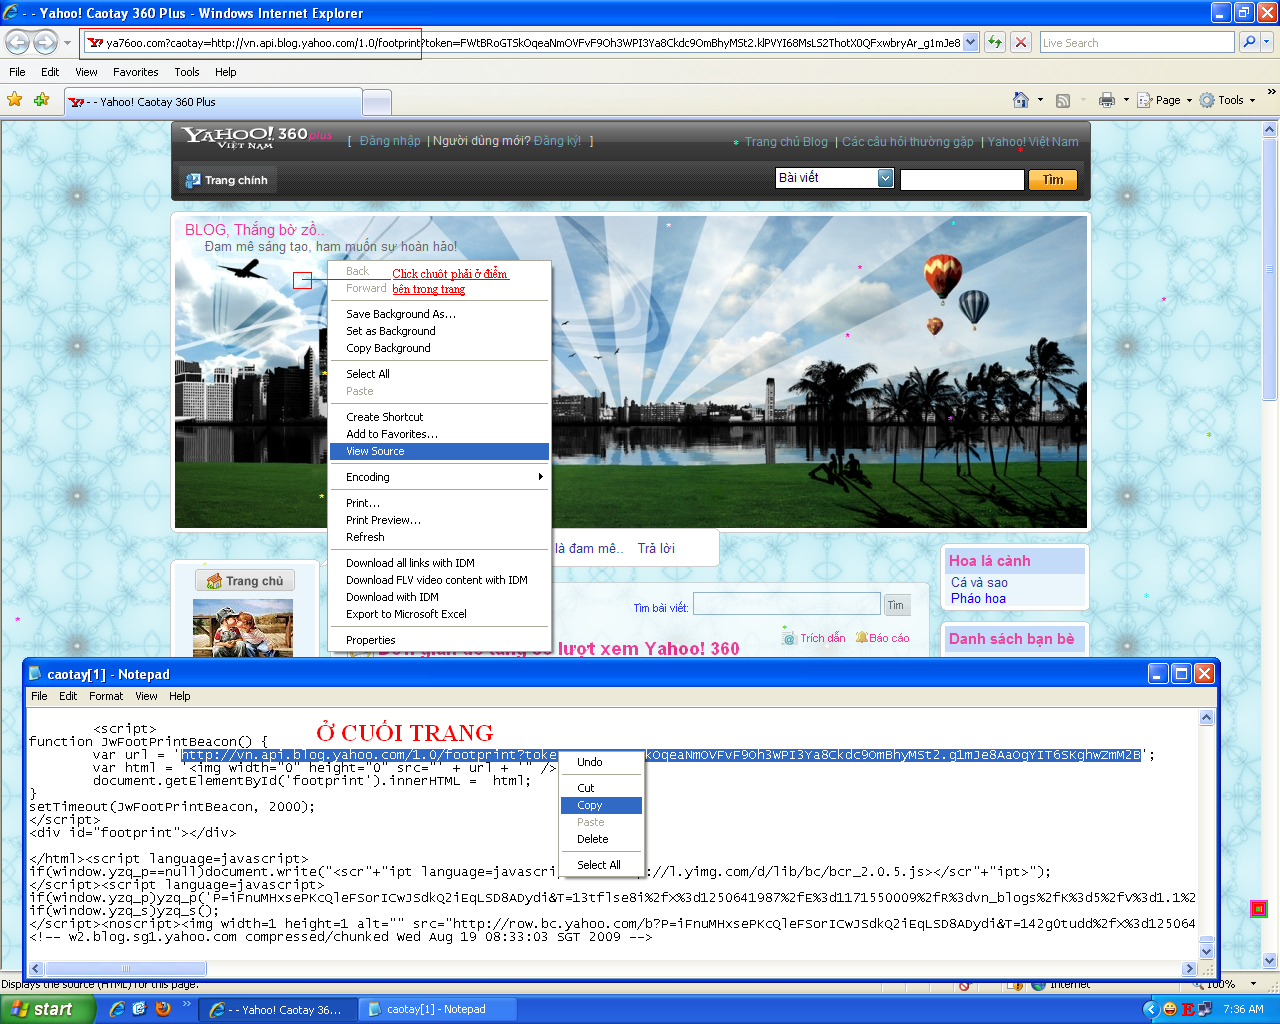
Task: Open Favorites in Internet Explorer's menu bar
Action: click(x=135, y=72)
